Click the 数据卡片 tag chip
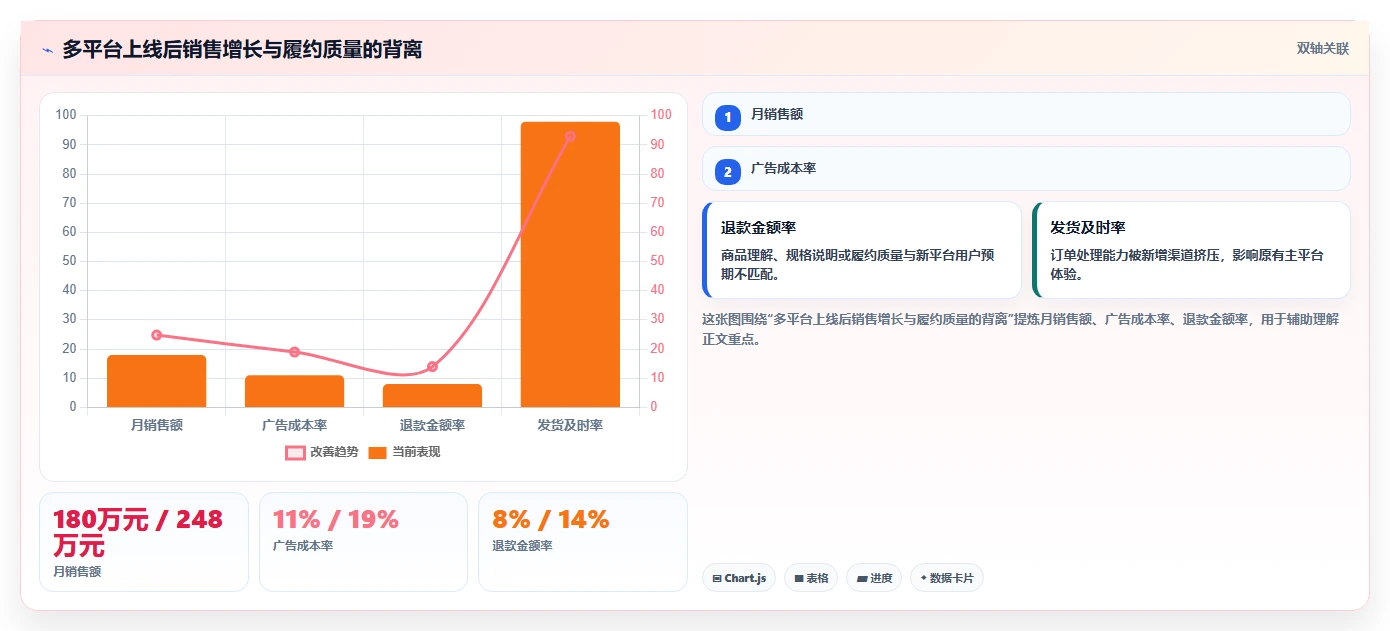Viewport: 1390px width, 631px height. point(947,578)
